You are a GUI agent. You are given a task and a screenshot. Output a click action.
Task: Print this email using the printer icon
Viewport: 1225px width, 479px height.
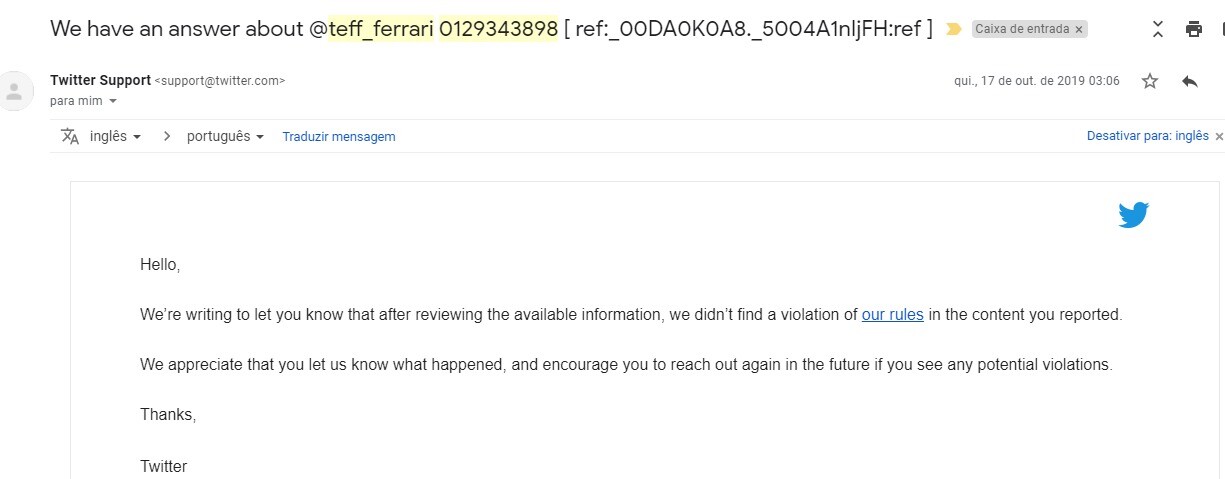[1194, 29]
